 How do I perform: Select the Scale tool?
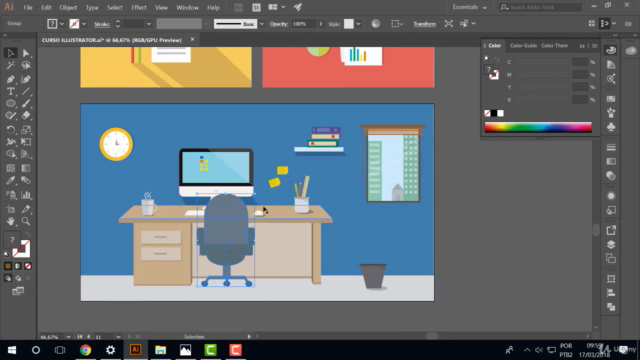point(26,130)
